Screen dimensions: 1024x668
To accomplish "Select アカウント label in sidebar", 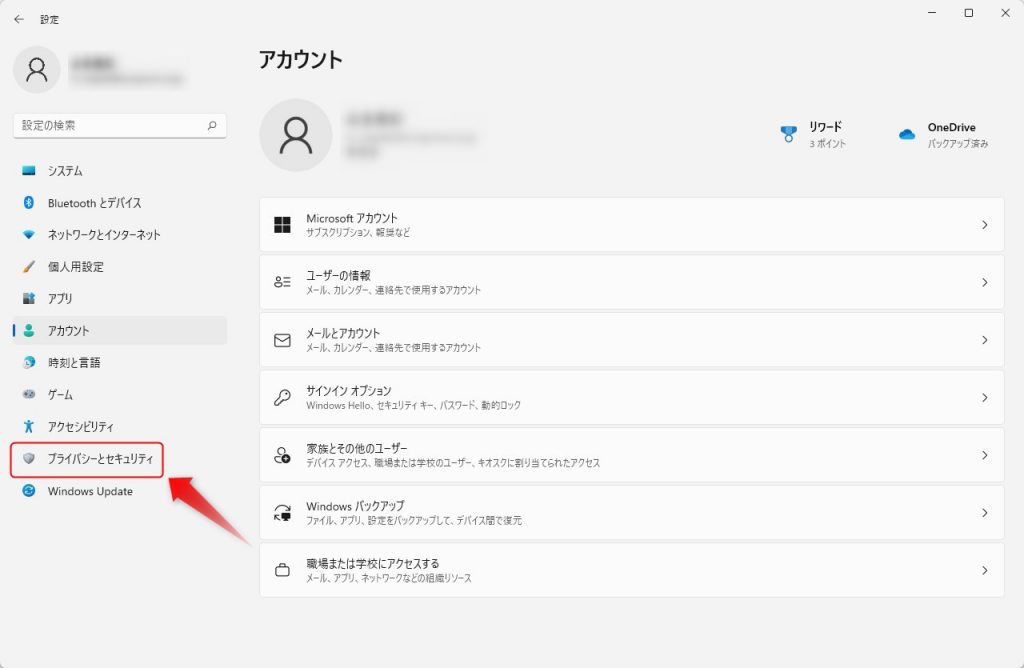I will click(x=69, y=330).
